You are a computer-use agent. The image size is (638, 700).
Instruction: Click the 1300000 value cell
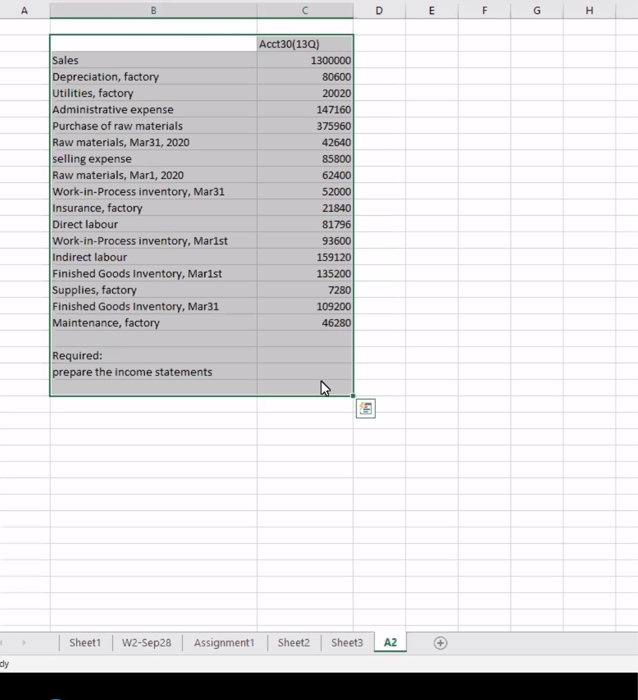pos(305,60)
